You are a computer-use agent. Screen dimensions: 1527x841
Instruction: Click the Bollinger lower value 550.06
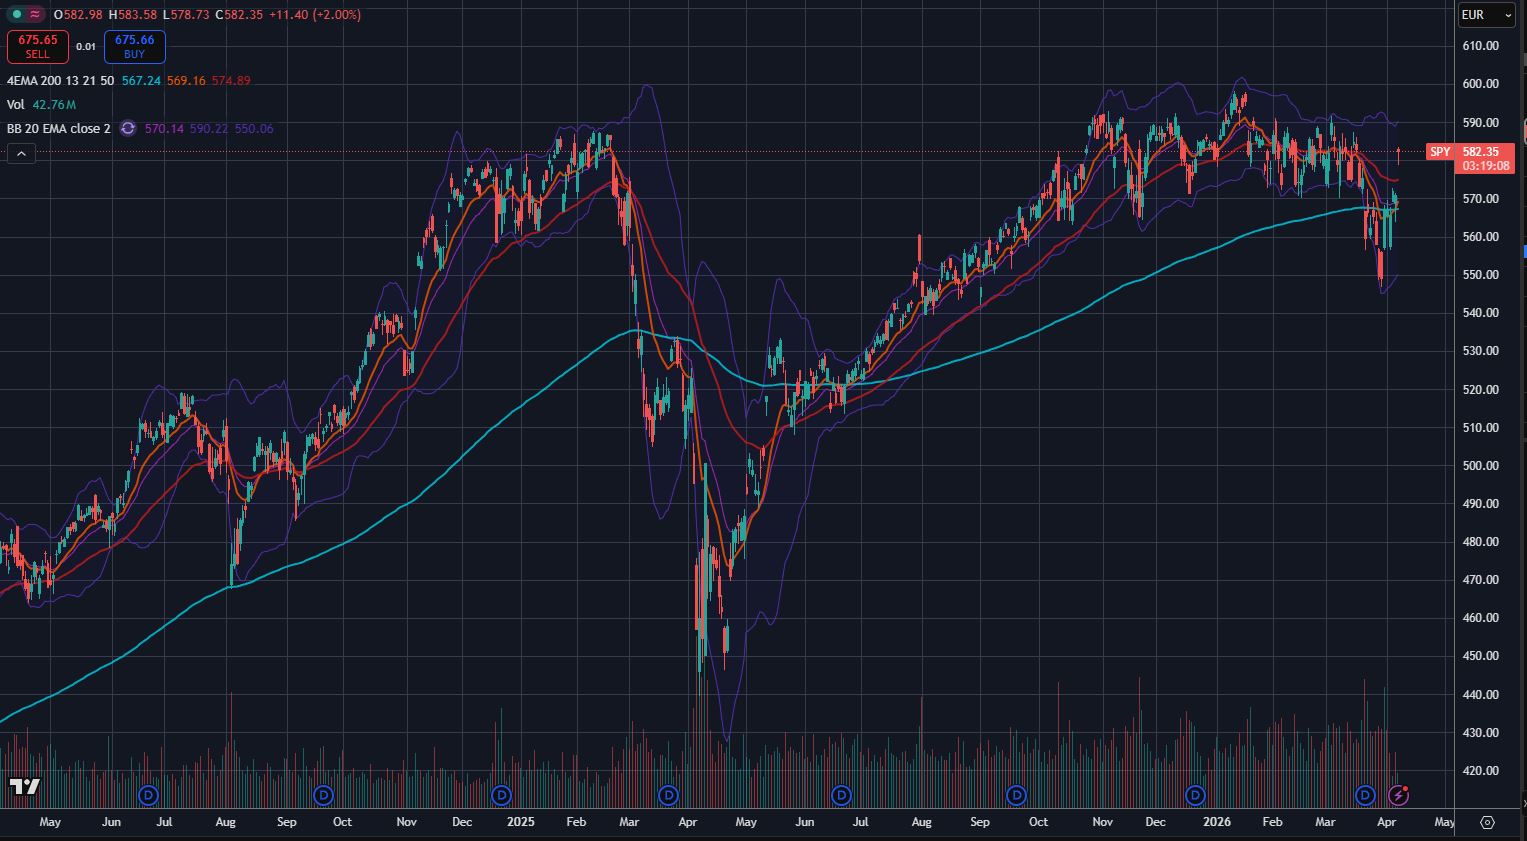pos(254,128)
